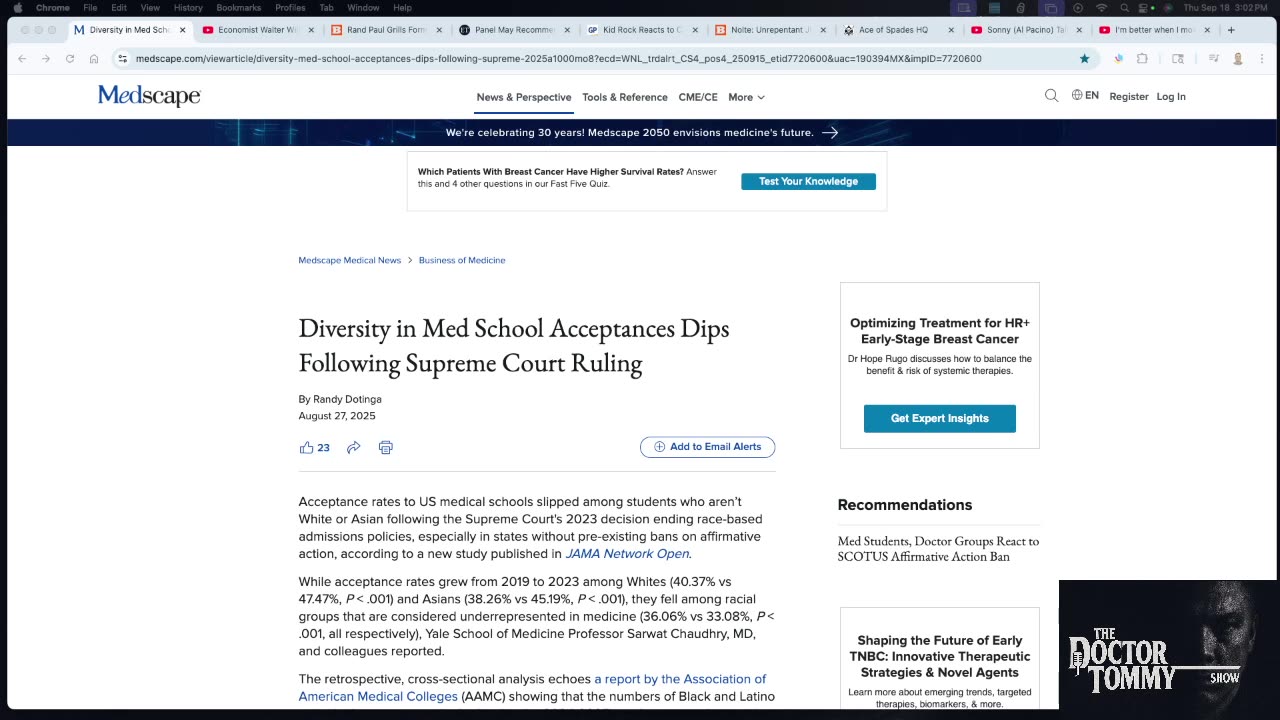The image size is (1280, 720).
Task: Open the File menu
Action: tap(90, 8)
